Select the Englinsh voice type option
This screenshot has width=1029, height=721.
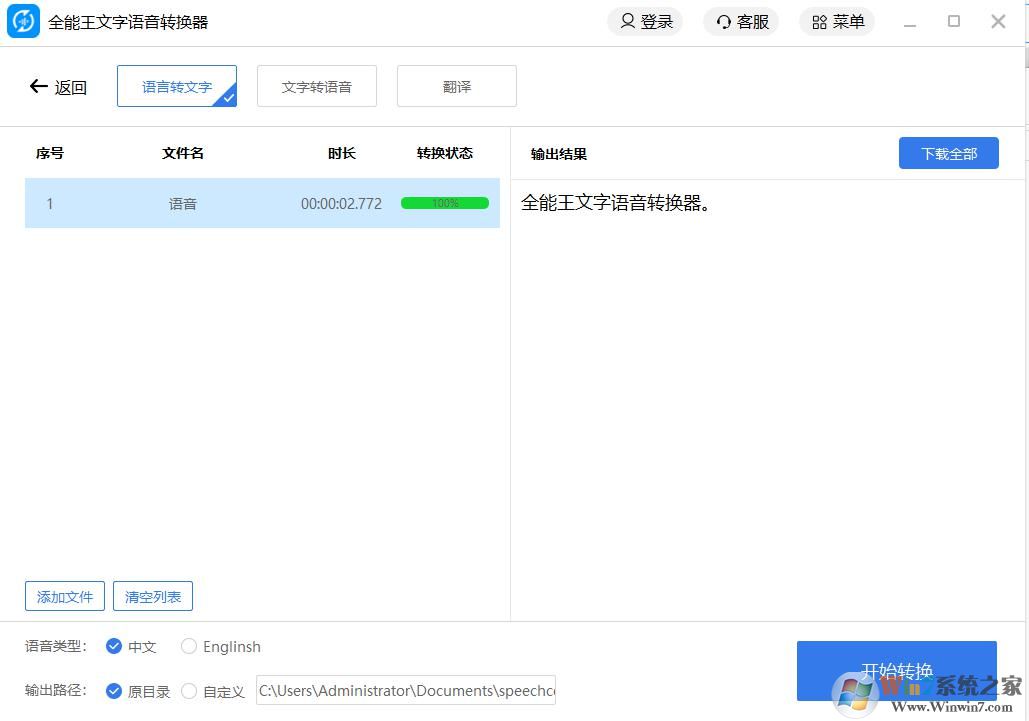tap(189, 646)
